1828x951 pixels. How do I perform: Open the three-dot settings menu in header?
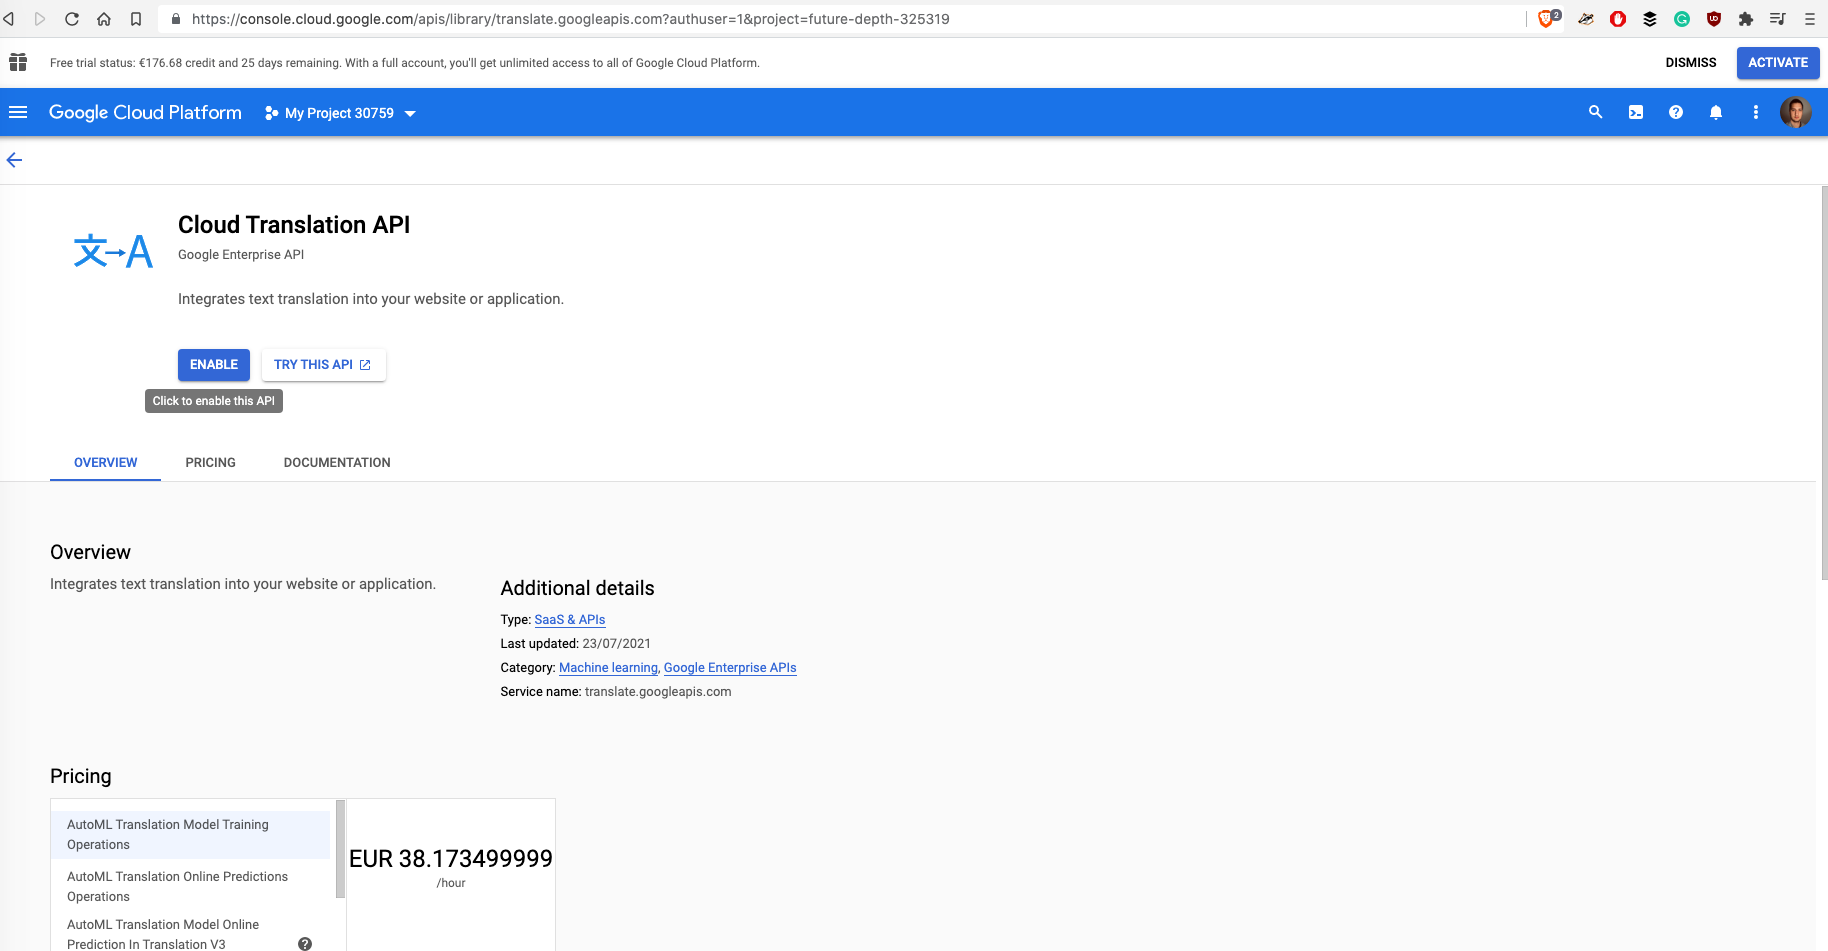click(1756, 112)
